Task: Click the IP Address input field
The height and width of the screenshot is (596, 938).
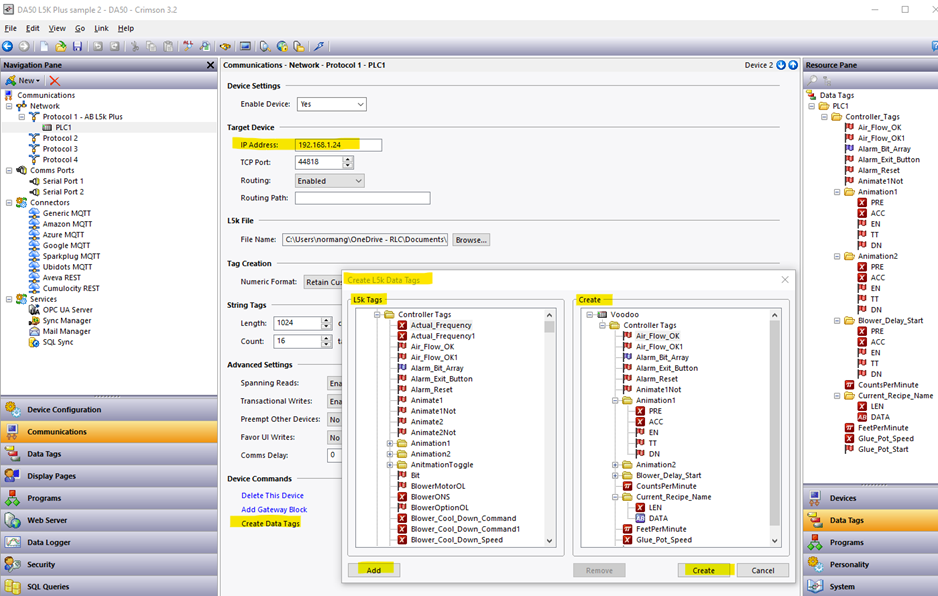Action: [338, 145]
